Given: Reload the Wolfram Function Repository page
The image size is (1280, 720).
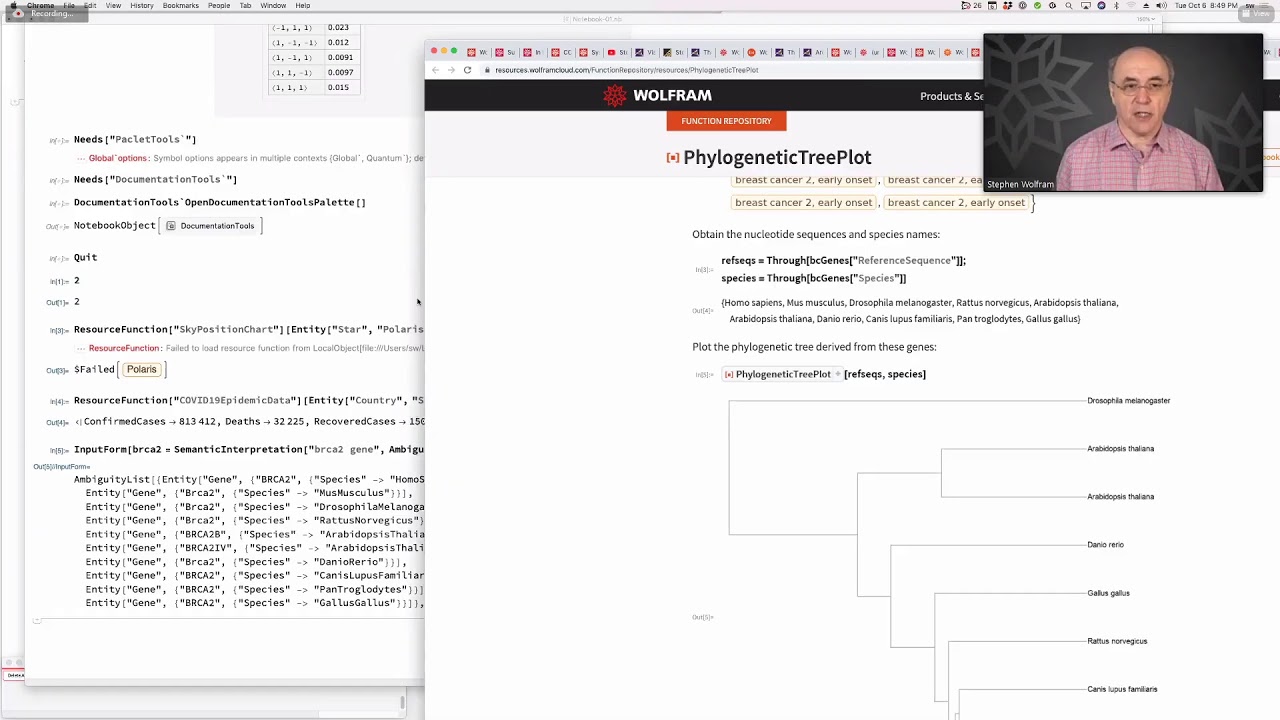Looking at the screenshot, I should point(467,70).
